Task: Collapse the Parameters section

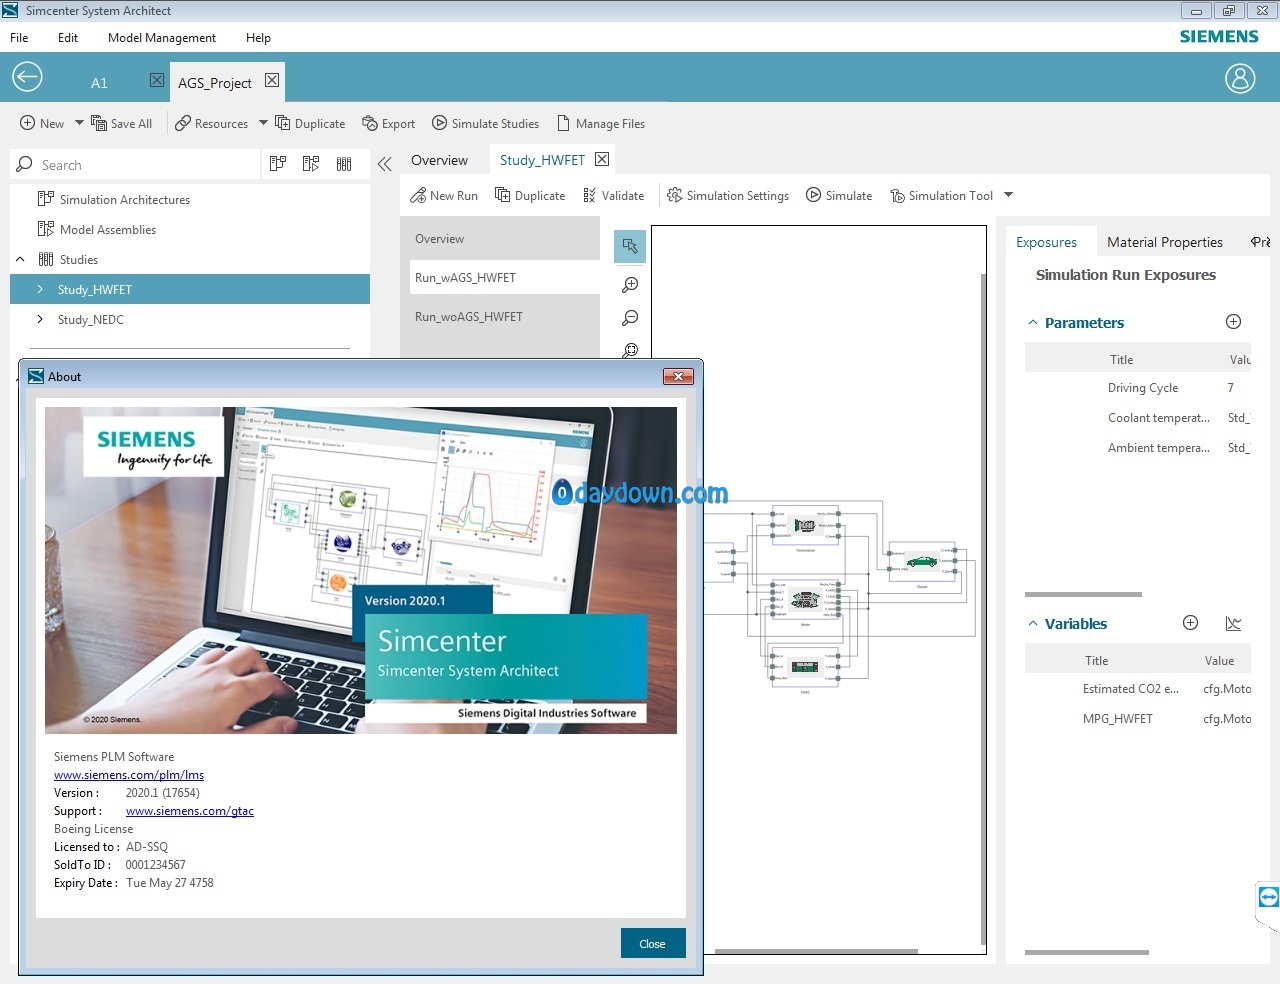Action: (x=1033, y=322)
